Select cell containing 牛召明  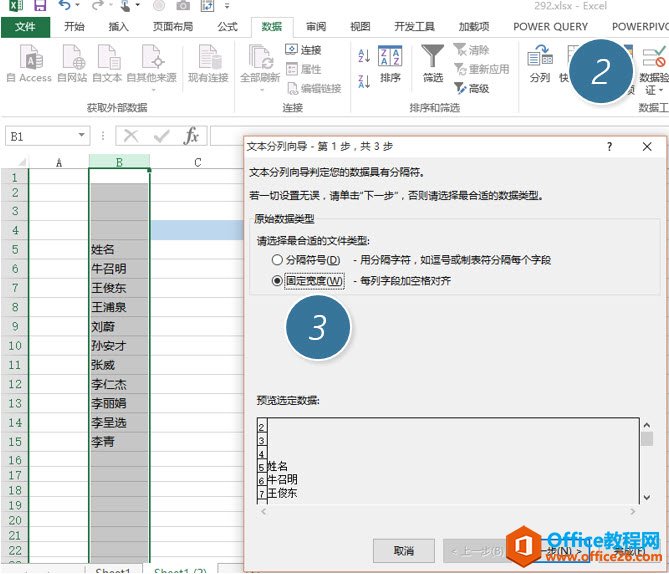pyautogui.click(x=119, y=269)
